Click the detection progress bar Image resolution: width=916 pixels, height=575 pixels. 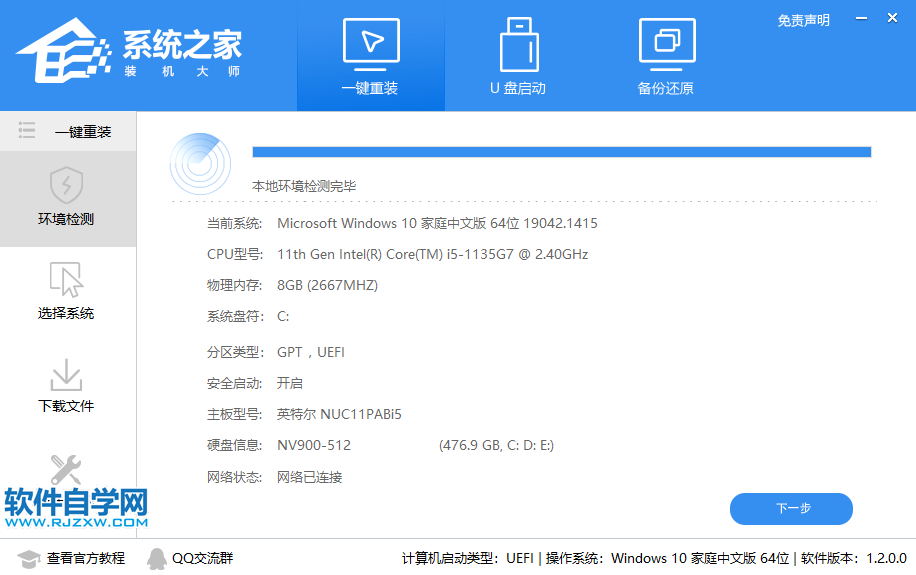coord(561,152)
